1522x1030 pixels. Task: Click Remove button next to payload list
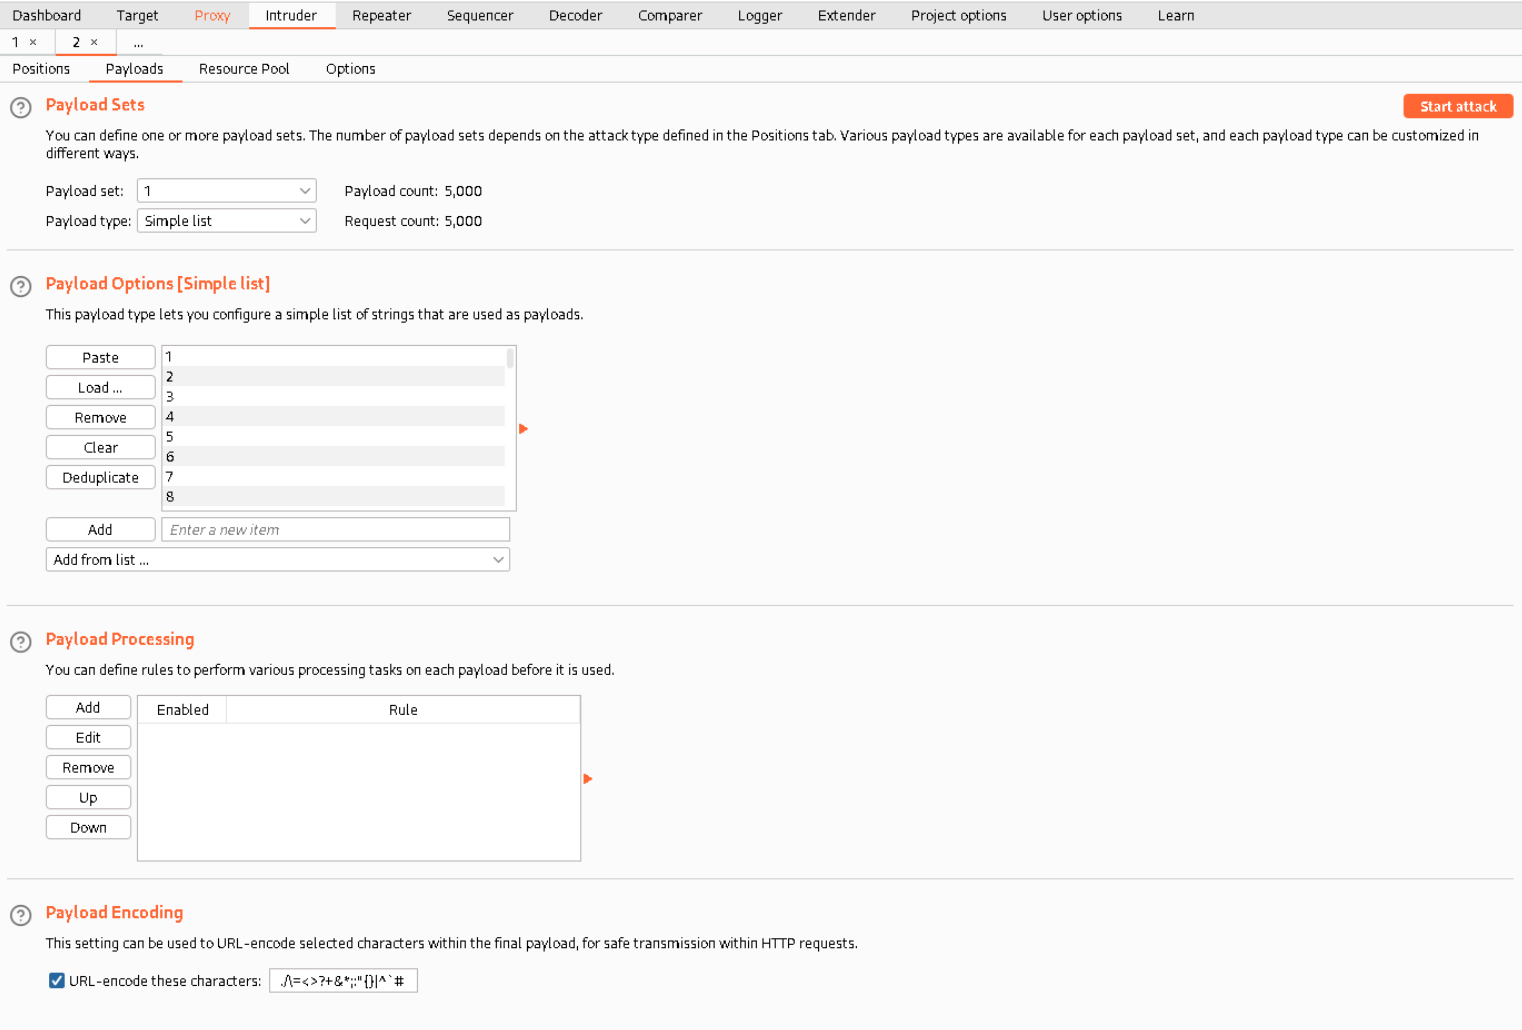tap(100, 417)
